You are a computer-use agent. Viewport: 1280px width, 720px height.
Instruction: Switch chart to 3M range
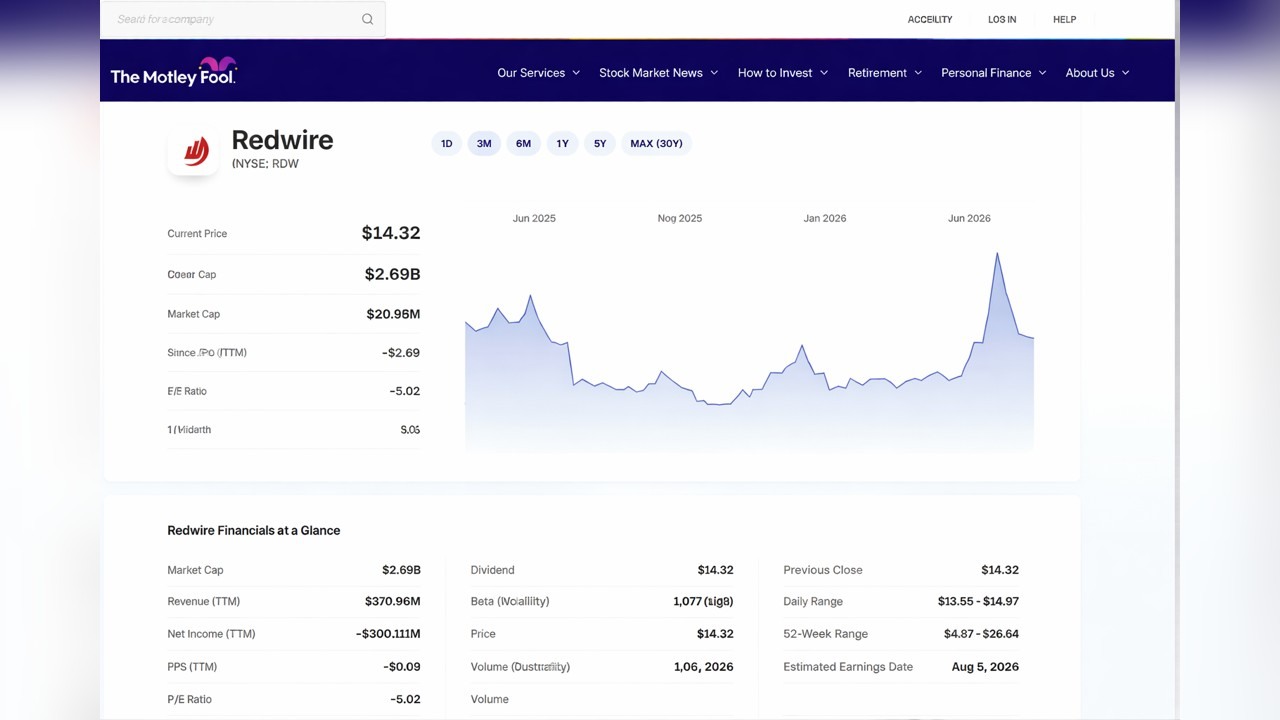484,144
